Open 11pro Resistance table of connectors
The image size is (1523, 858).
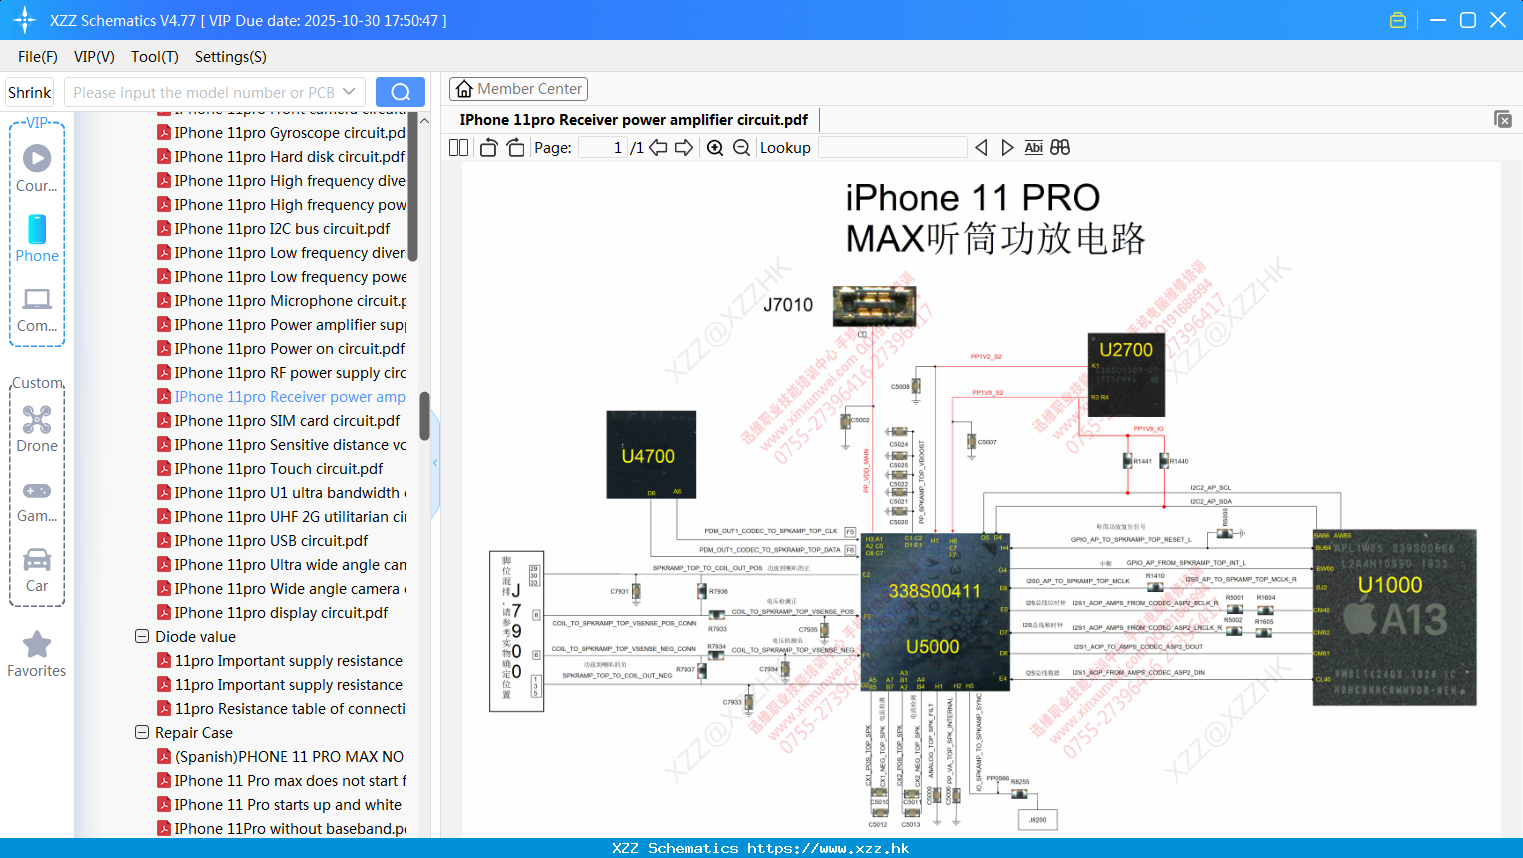(x=282, y=708)
